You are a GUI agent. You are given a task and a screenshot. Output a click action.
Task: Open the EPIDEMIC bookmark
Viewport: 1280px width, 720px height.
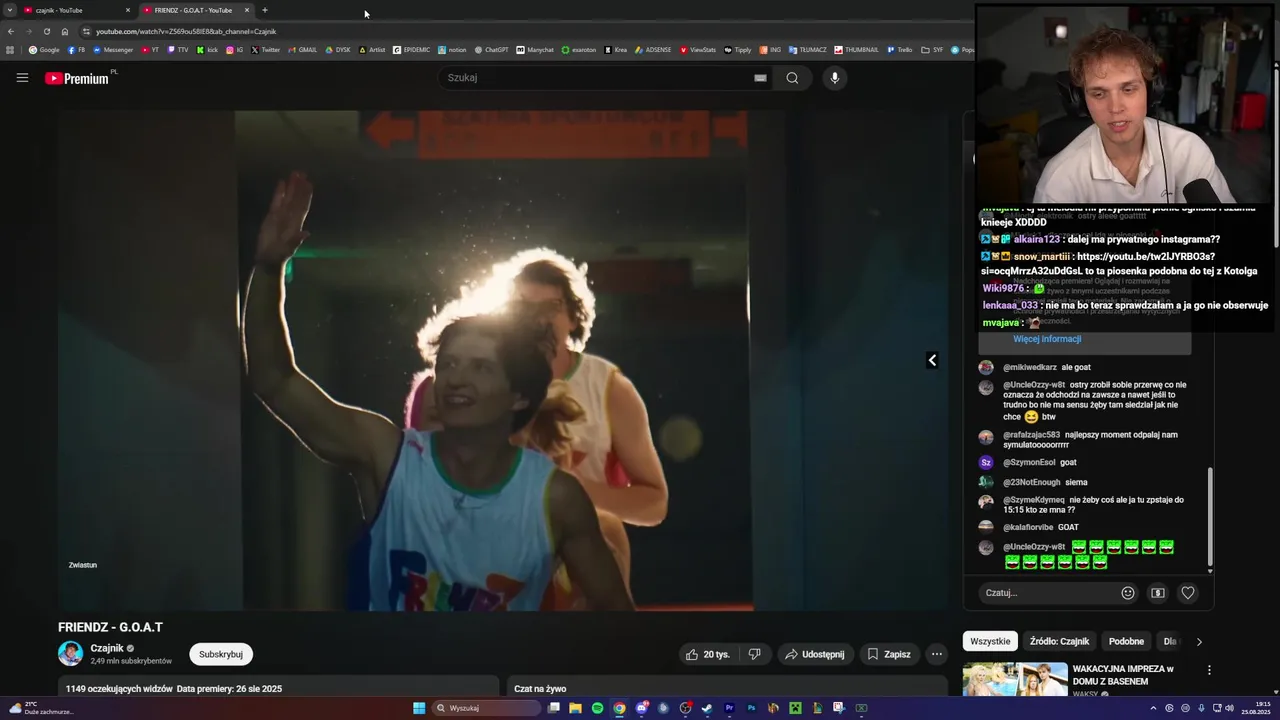point(411,50)
